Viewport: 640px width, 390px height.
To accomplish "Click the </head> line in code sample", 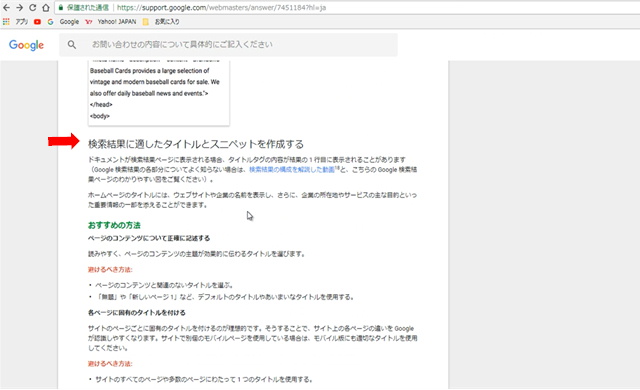I will [101, 105].
